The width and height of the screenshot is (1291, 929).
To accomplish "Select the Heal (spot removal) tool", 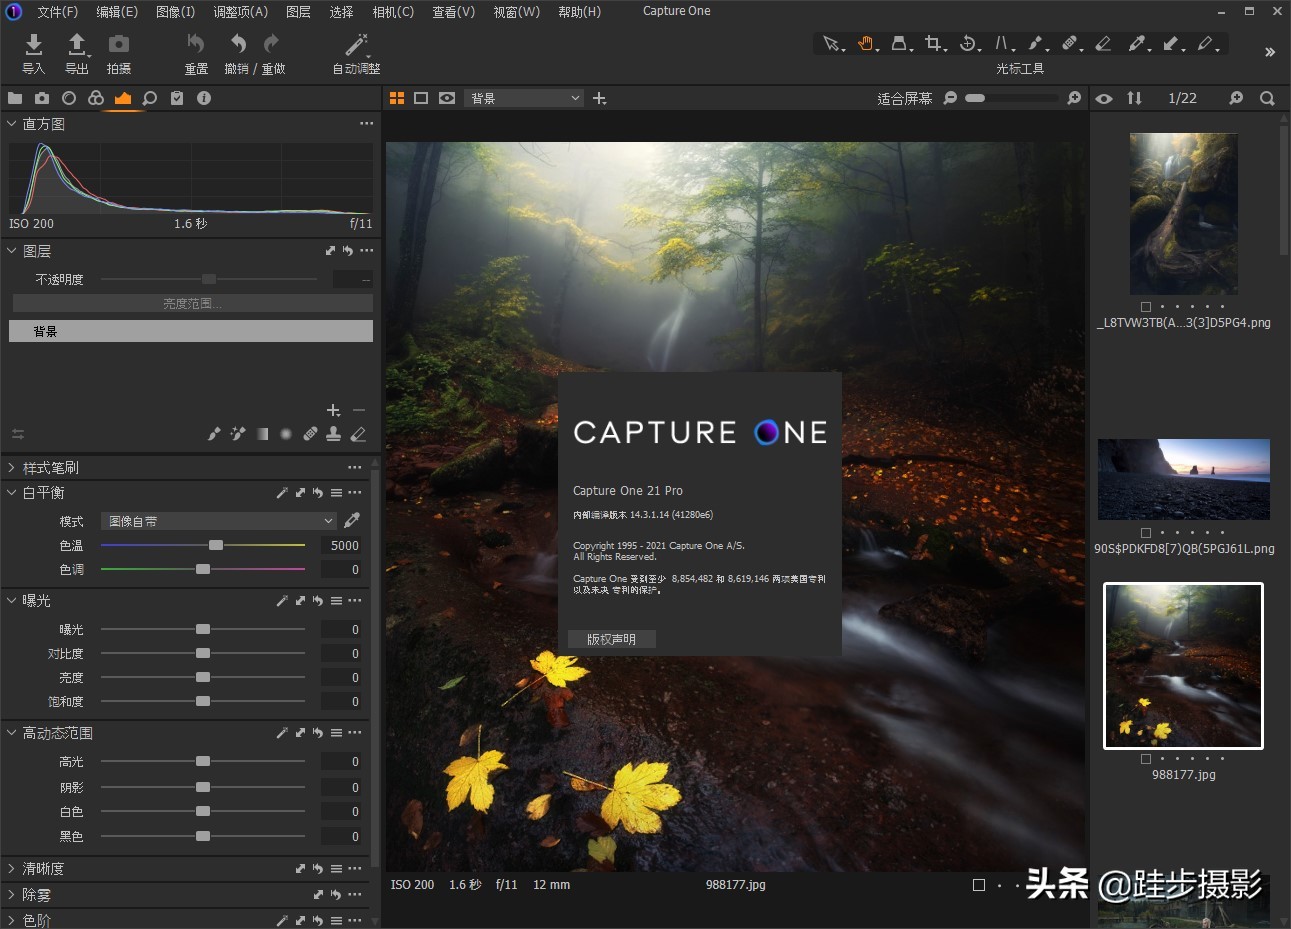I will 1071,44.
